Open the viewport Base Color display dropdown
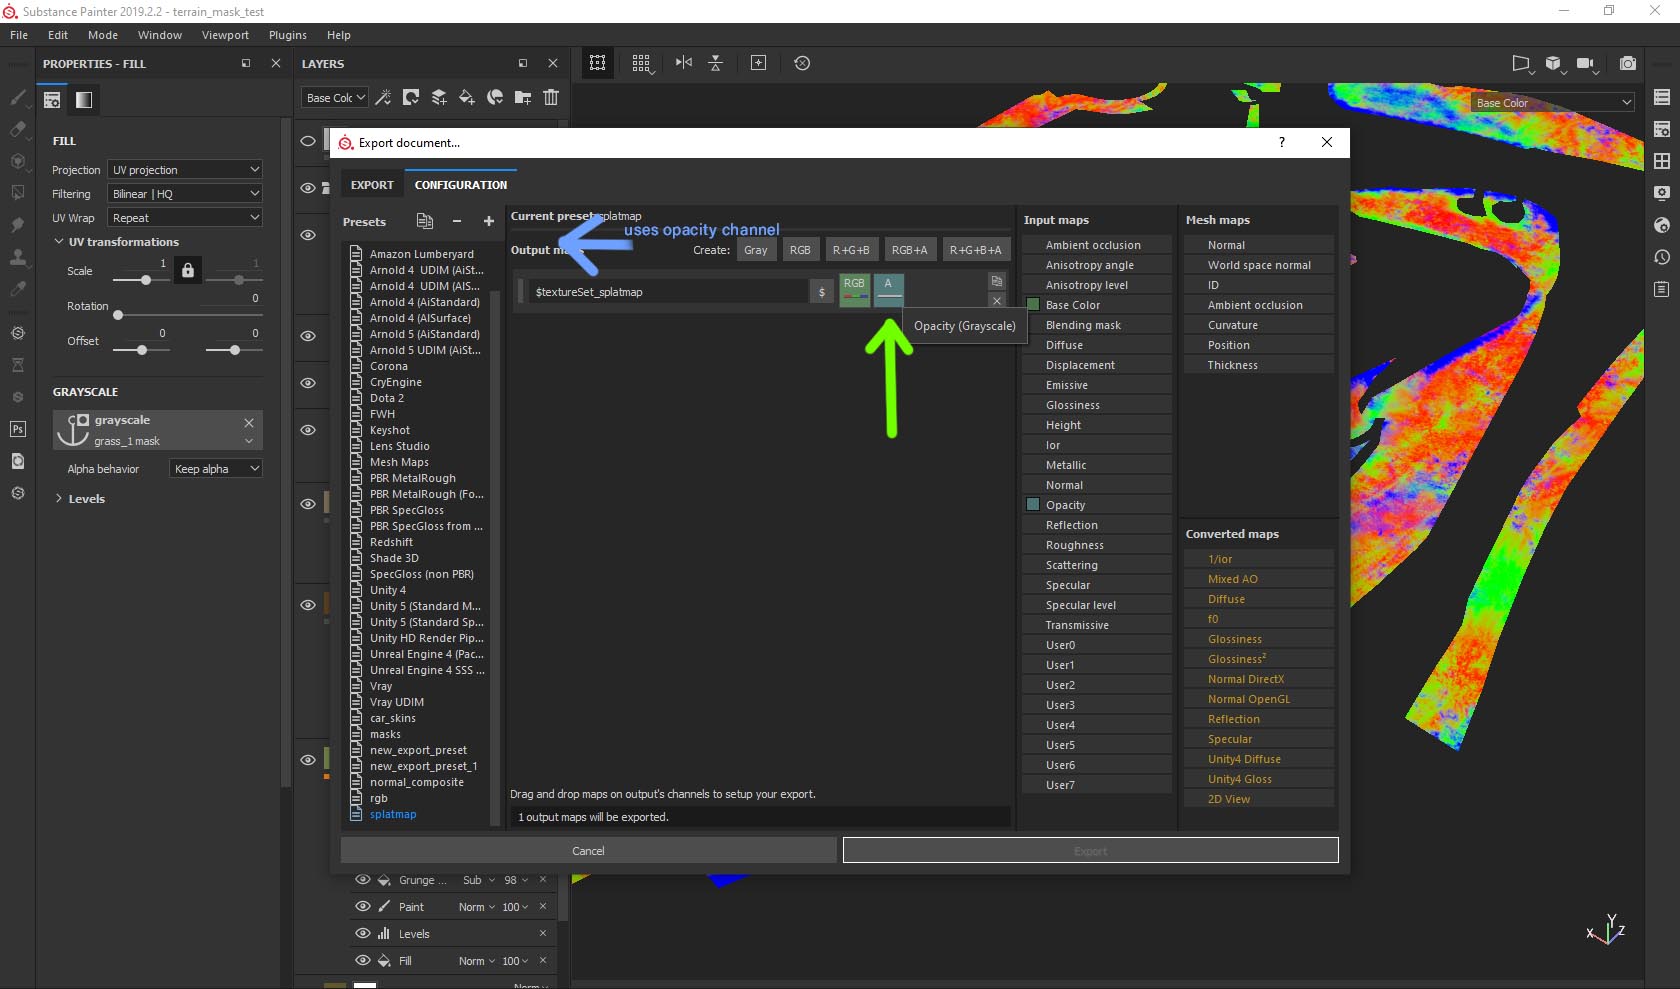1680x989 pixels. (1553, 103)
